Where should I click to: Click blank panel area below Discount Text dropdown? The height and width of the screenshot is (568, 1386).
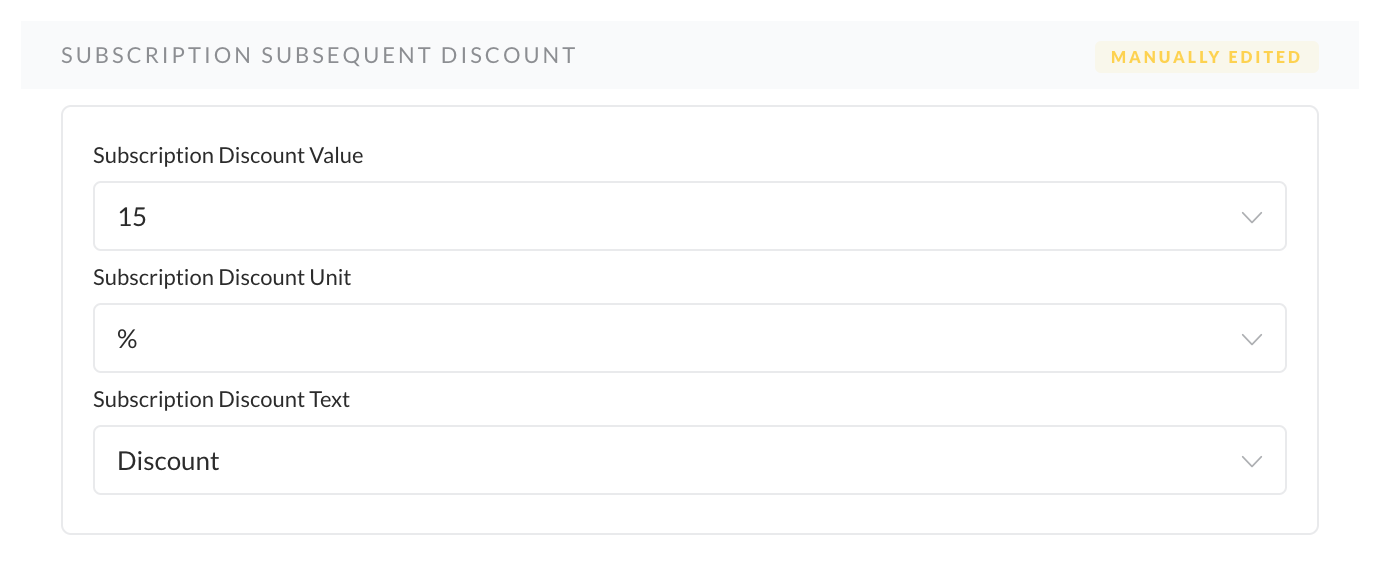(690, 514)
